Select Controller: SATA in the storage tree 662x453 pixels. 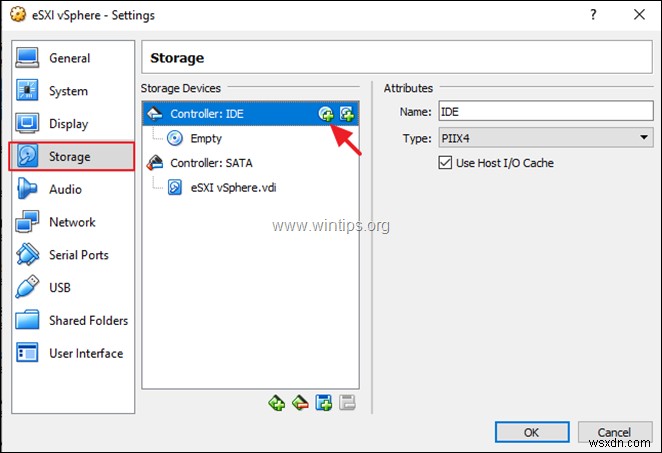(211, 163)
